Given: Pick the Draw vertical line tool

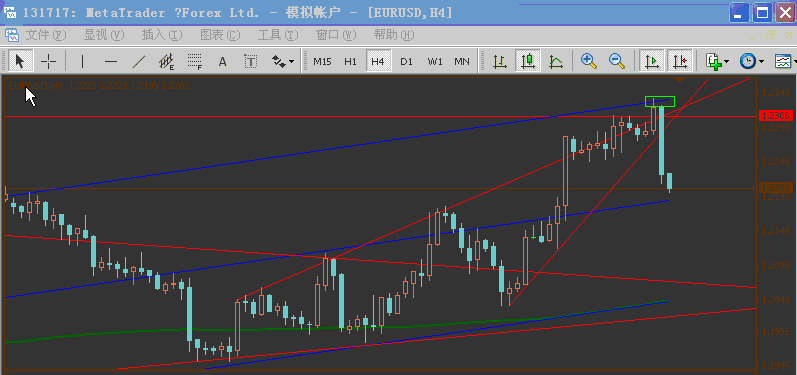Looking at the screenshot, I should click(82, 61).
